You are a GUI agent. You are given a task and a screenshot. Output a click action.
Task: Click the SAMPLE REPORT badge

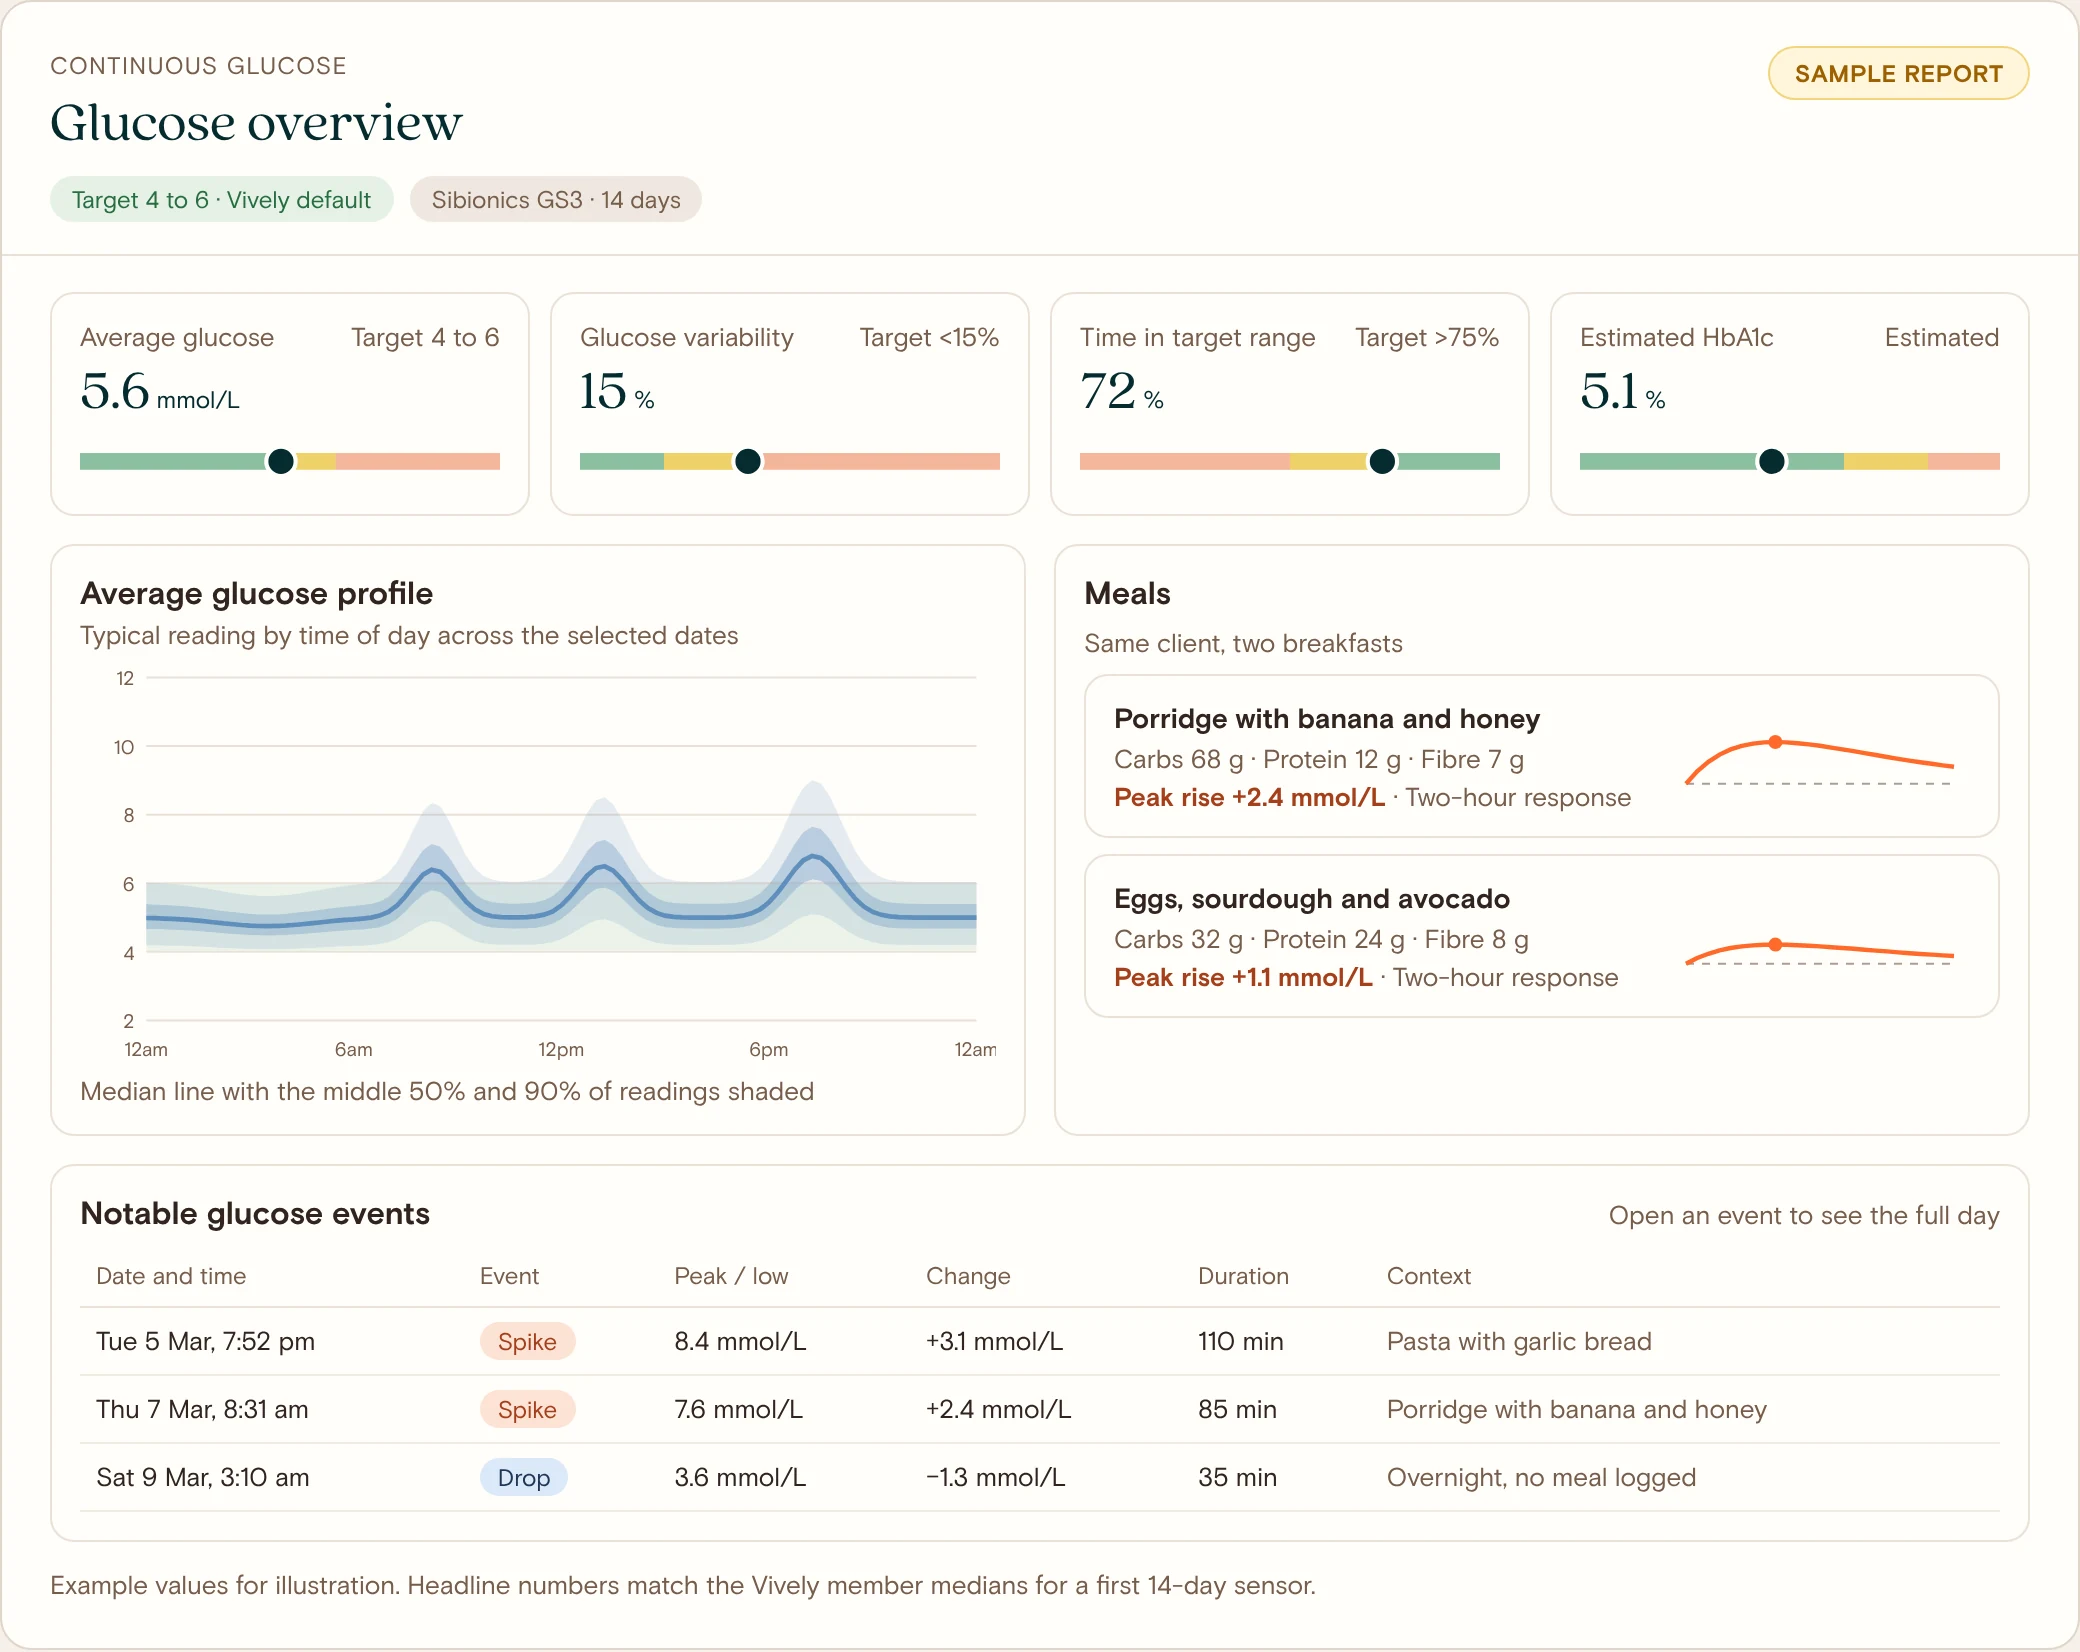(1898, 73)
